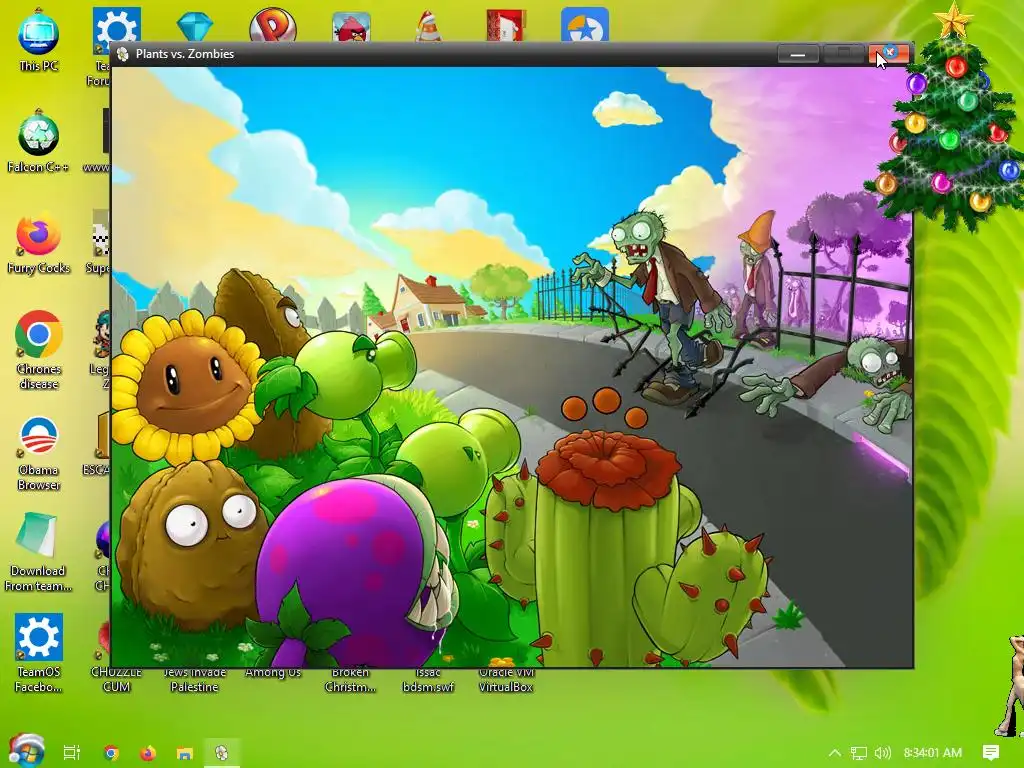Screen dimensions: 1024x768
Task: Open the network tray icon
Action: (859, 753)
